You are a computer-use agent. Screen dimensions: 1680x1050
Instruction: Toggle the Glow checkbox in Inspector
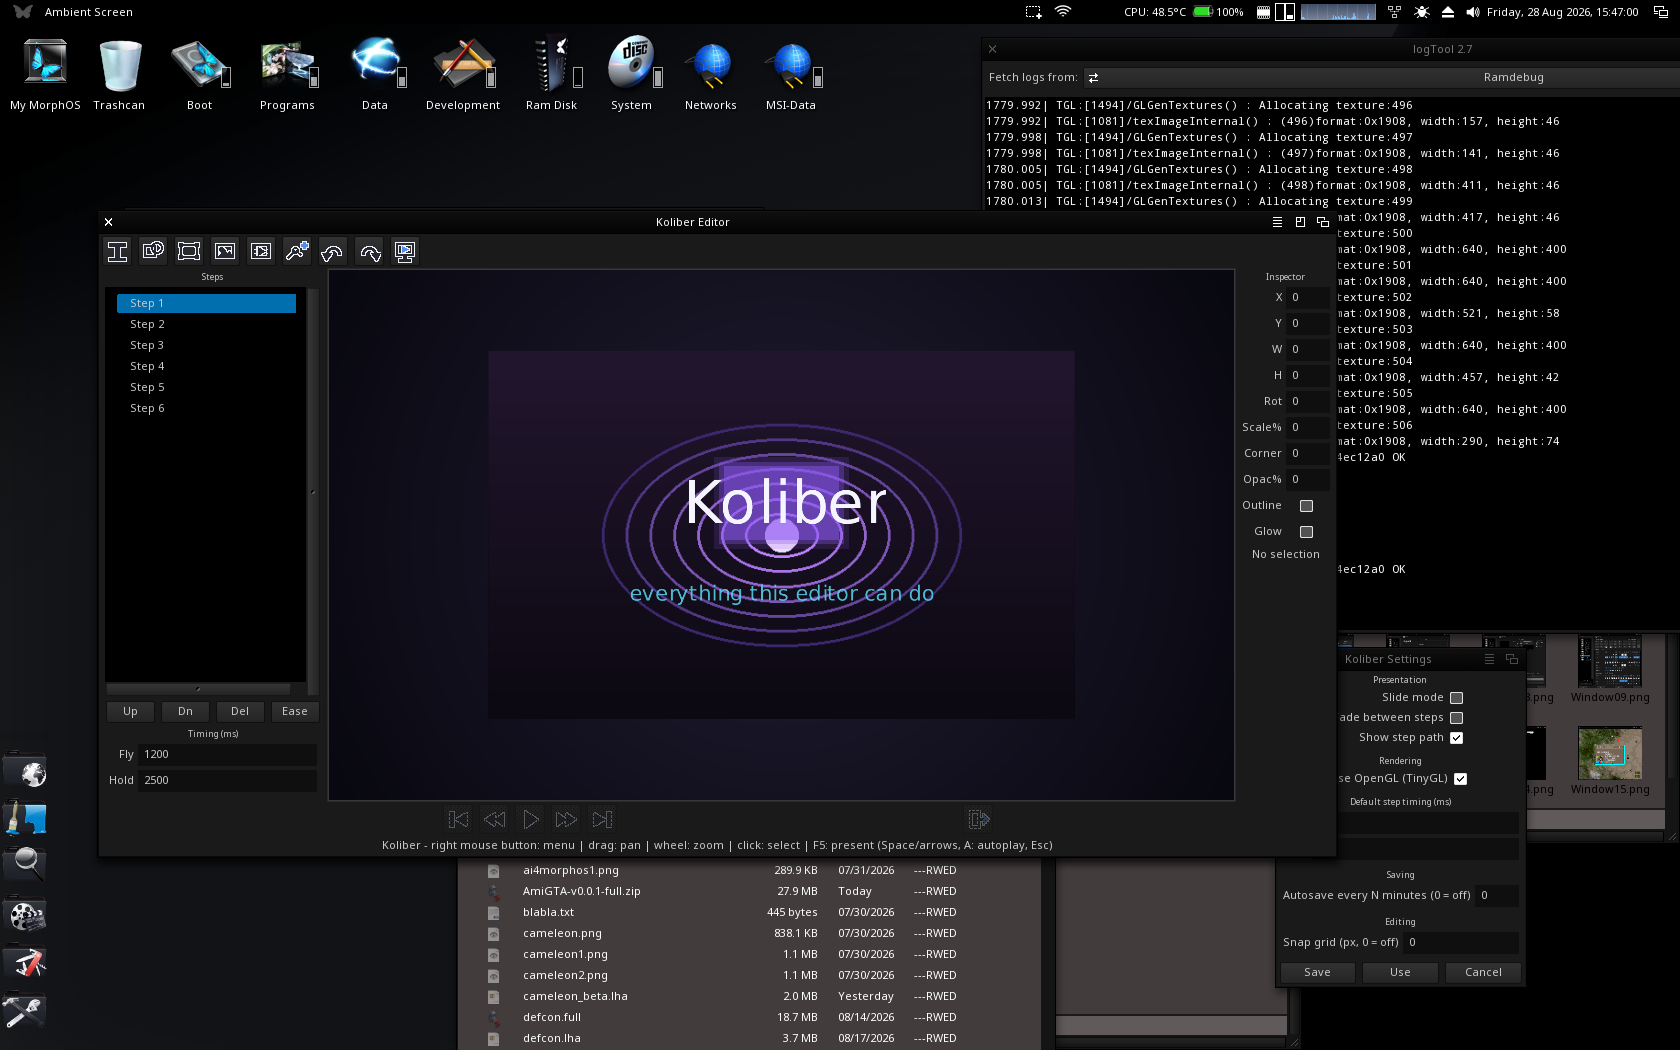(x=1306, y=532)
